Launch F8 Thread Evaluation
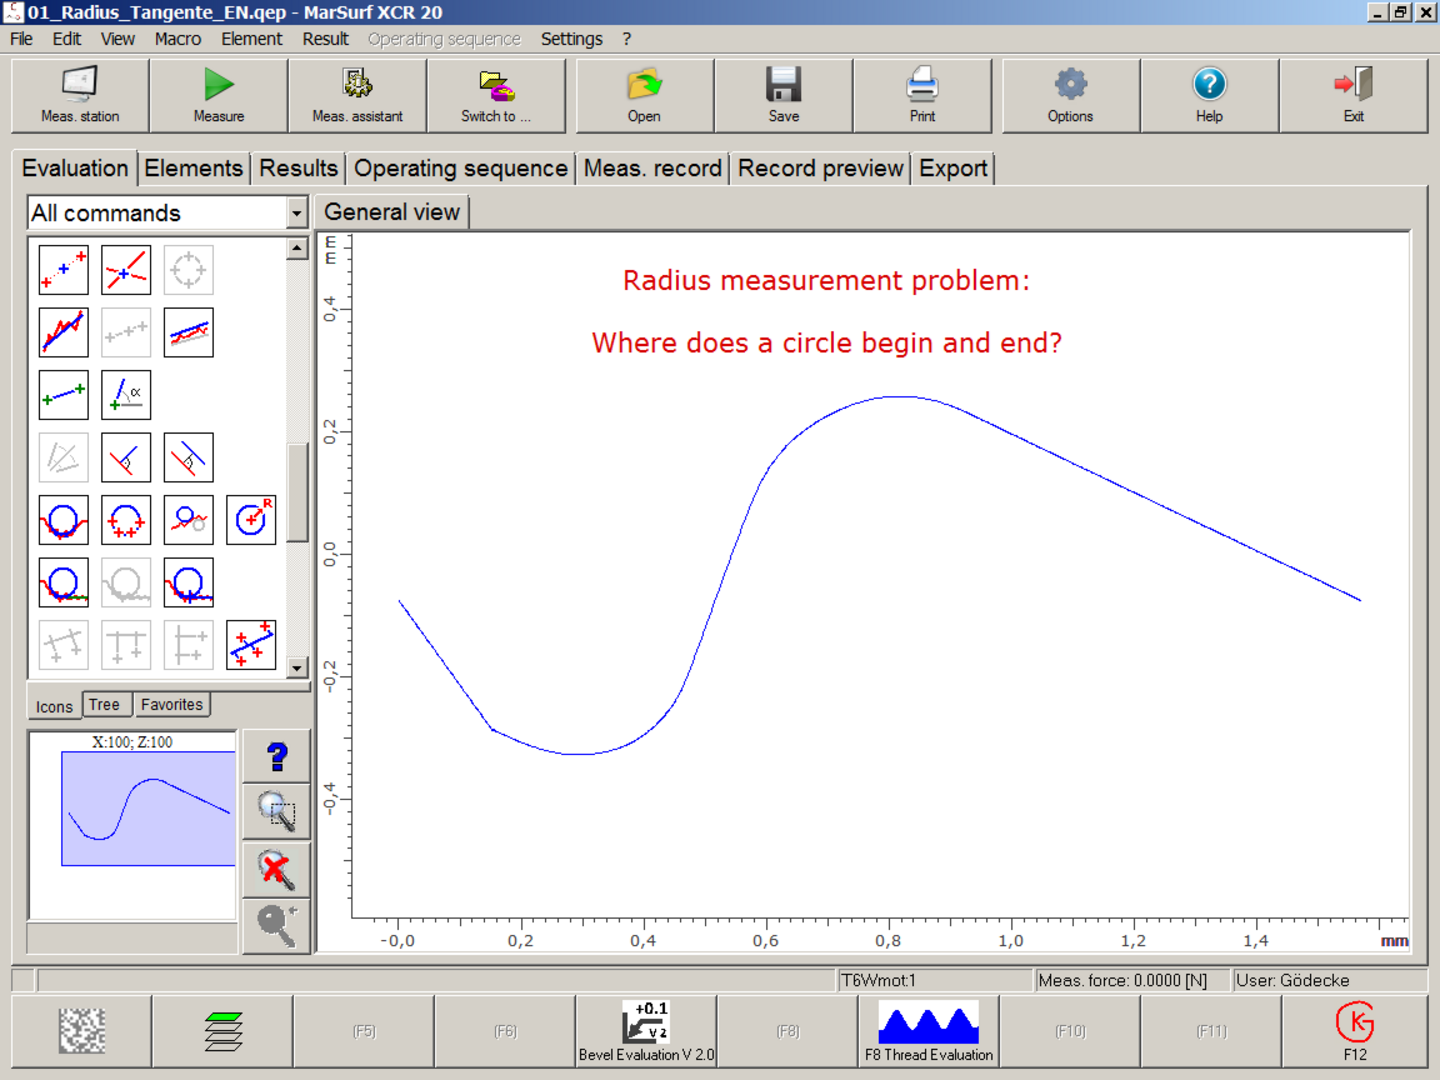Viewport: 1440px width, 1080px height. click(x=929, y=1031)
